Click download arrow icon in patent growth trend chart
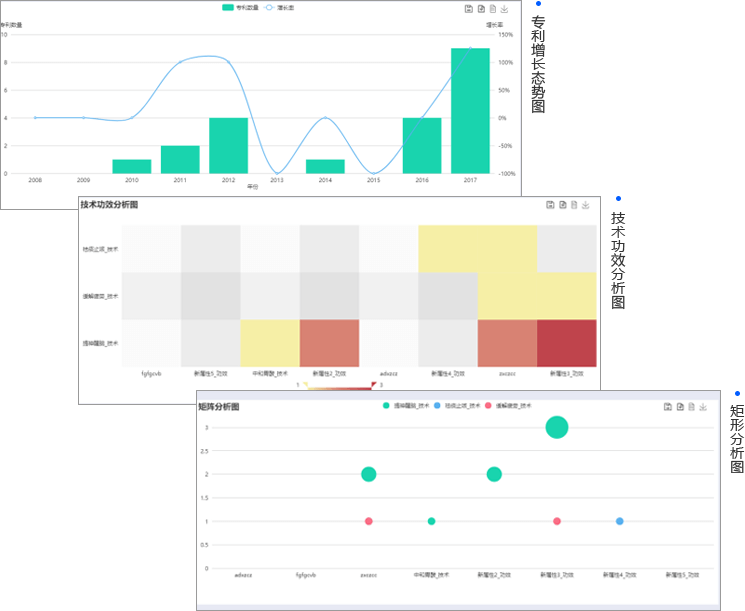The height and width of the screenshot is (611, 745). [x=505, y=8]
